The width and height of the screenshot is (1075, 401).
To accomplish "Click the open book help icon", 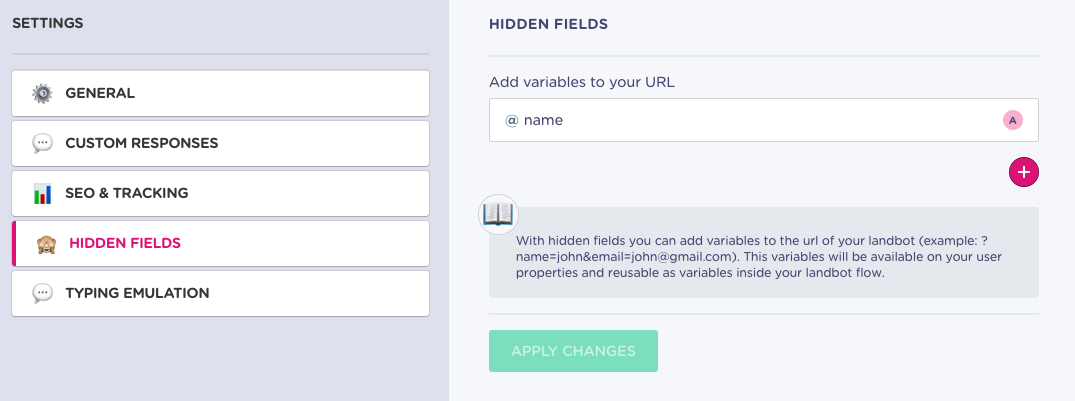I will tap(498, 215).
